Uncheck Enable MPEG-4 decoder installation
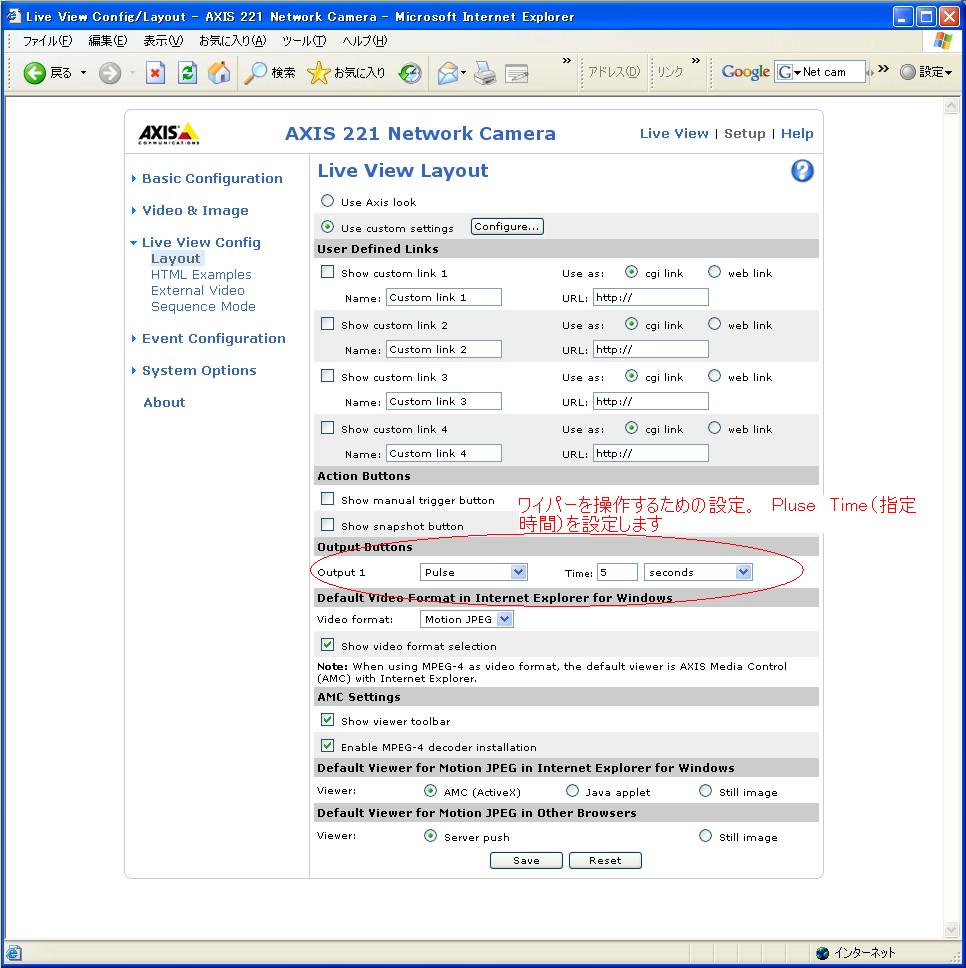Image resolution: width=966 pixels, height=968 pixels. [x=327, y=746]
